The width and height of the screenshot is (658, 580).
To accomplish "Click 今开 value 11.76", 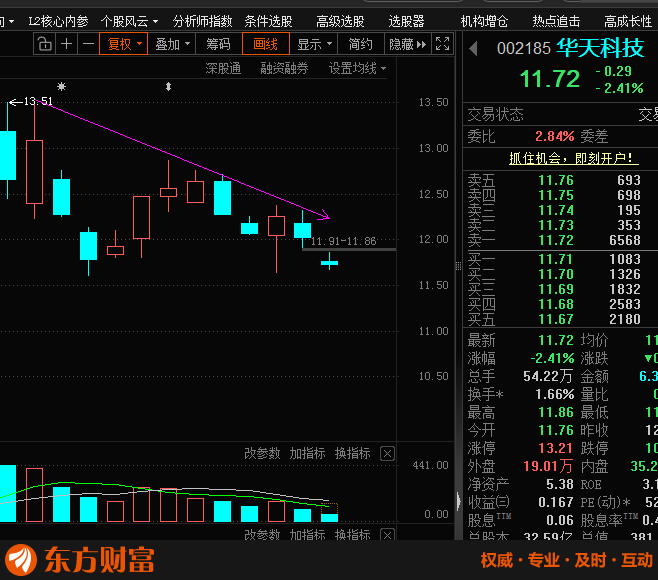I will coord(556,431).
